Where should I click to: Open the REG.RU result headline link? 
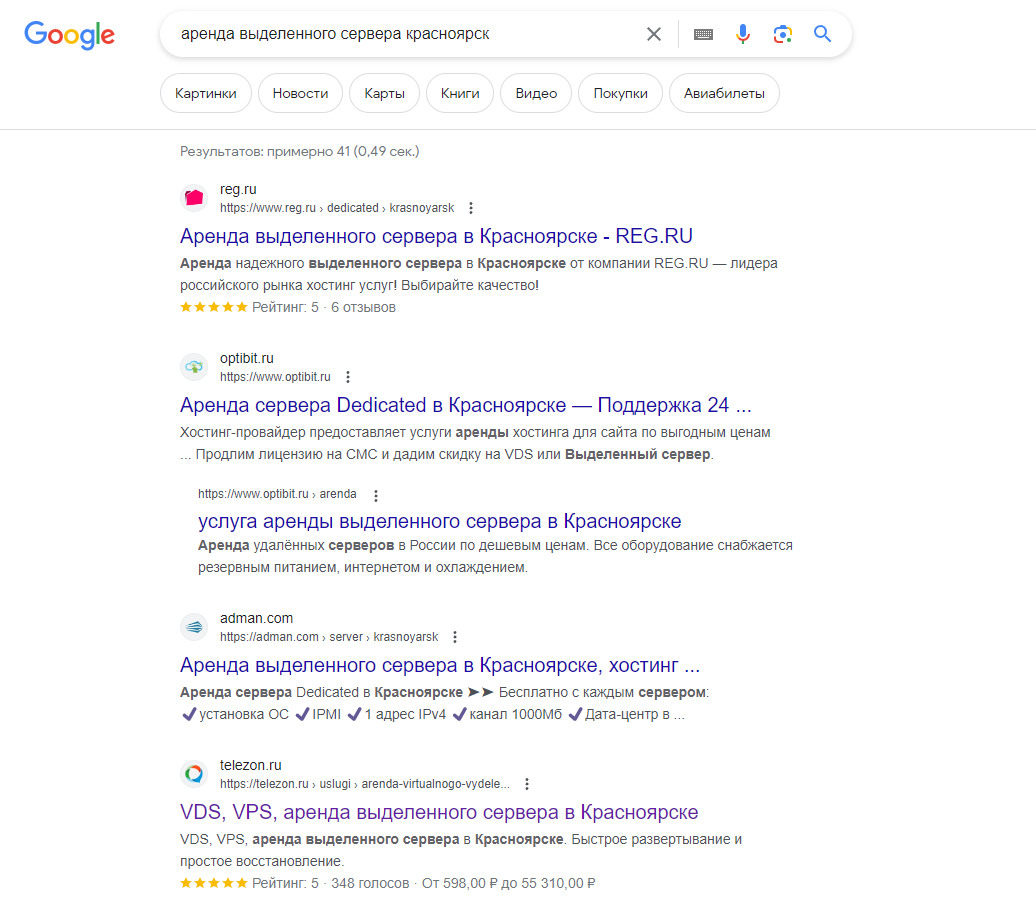[436, 236]
